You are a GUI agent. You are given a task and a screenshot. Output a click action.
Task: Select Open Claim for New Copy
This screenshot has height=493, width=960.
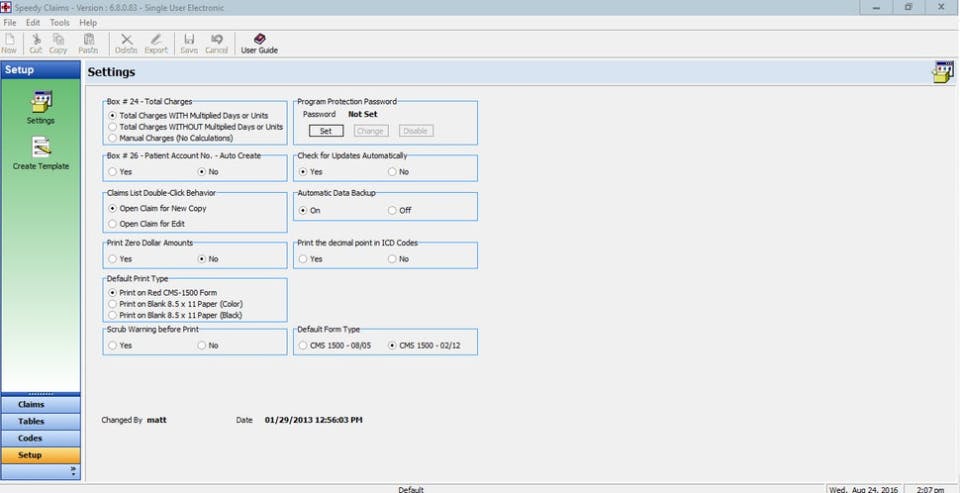click(x=112, y=208)
